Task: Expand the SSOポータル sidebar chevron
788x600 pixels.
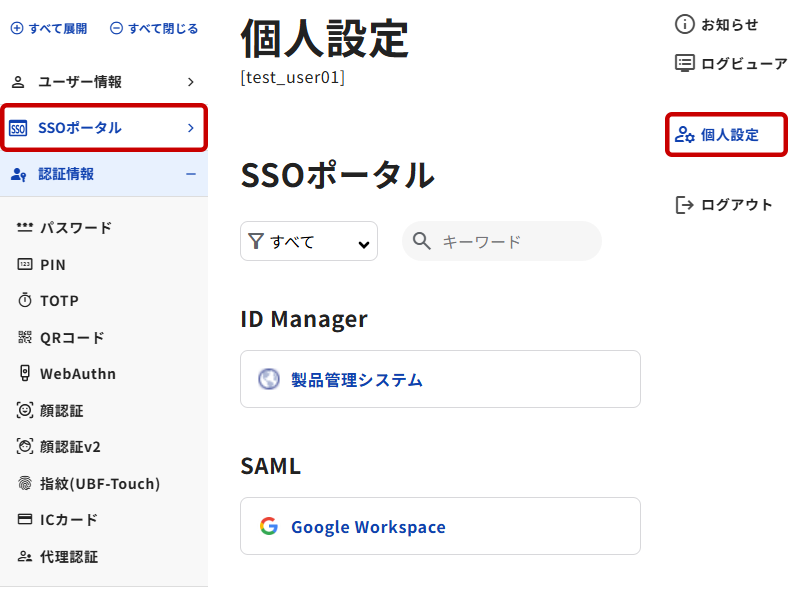Action: click(190, 128)
